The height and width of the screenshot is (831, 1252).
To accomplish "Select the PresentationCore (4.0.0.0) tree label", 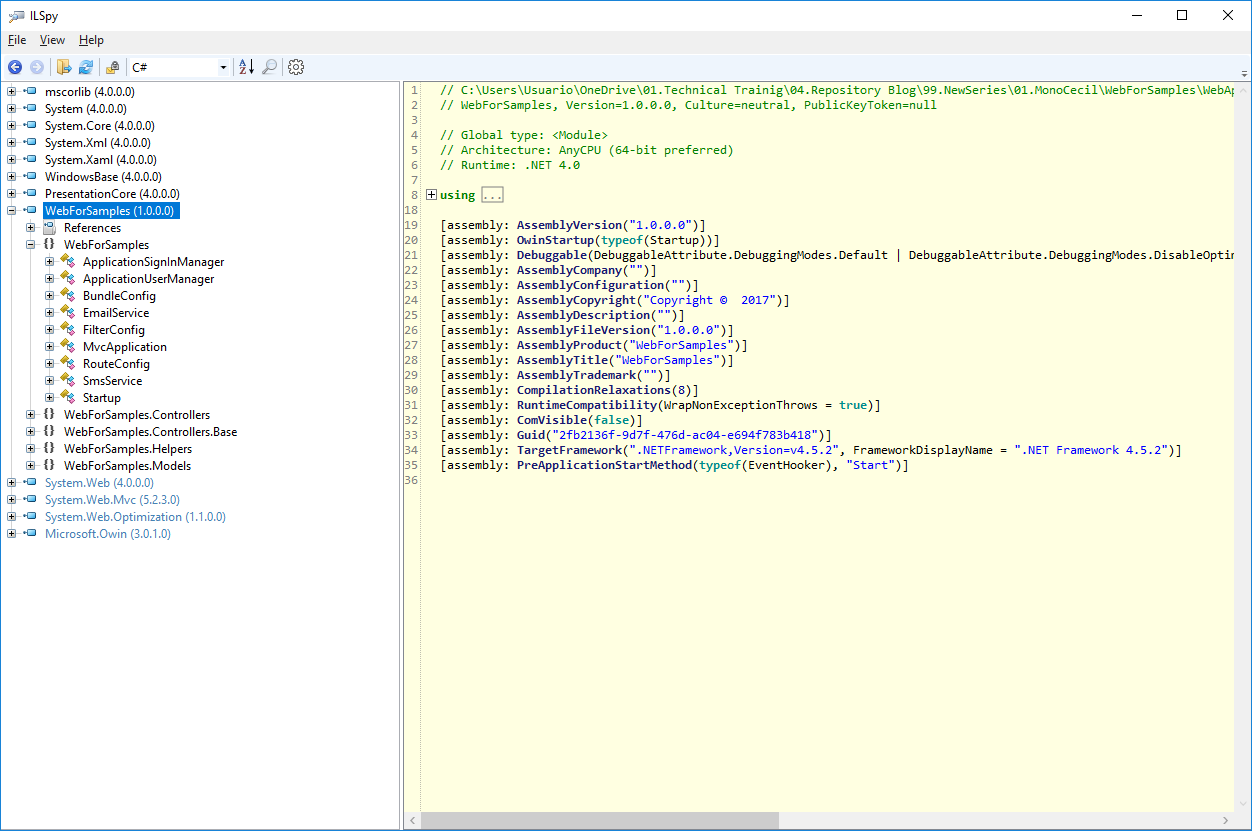I will pyautogui.click(x=112, y=194).
